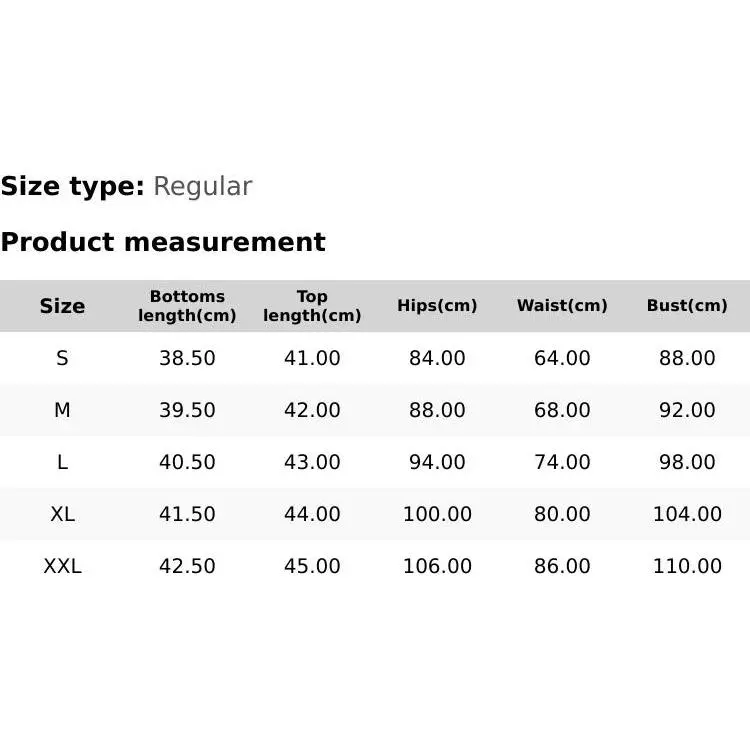Select the L size row label
The width and height of the screenshot is (750, 750).
tap(62, 462)
